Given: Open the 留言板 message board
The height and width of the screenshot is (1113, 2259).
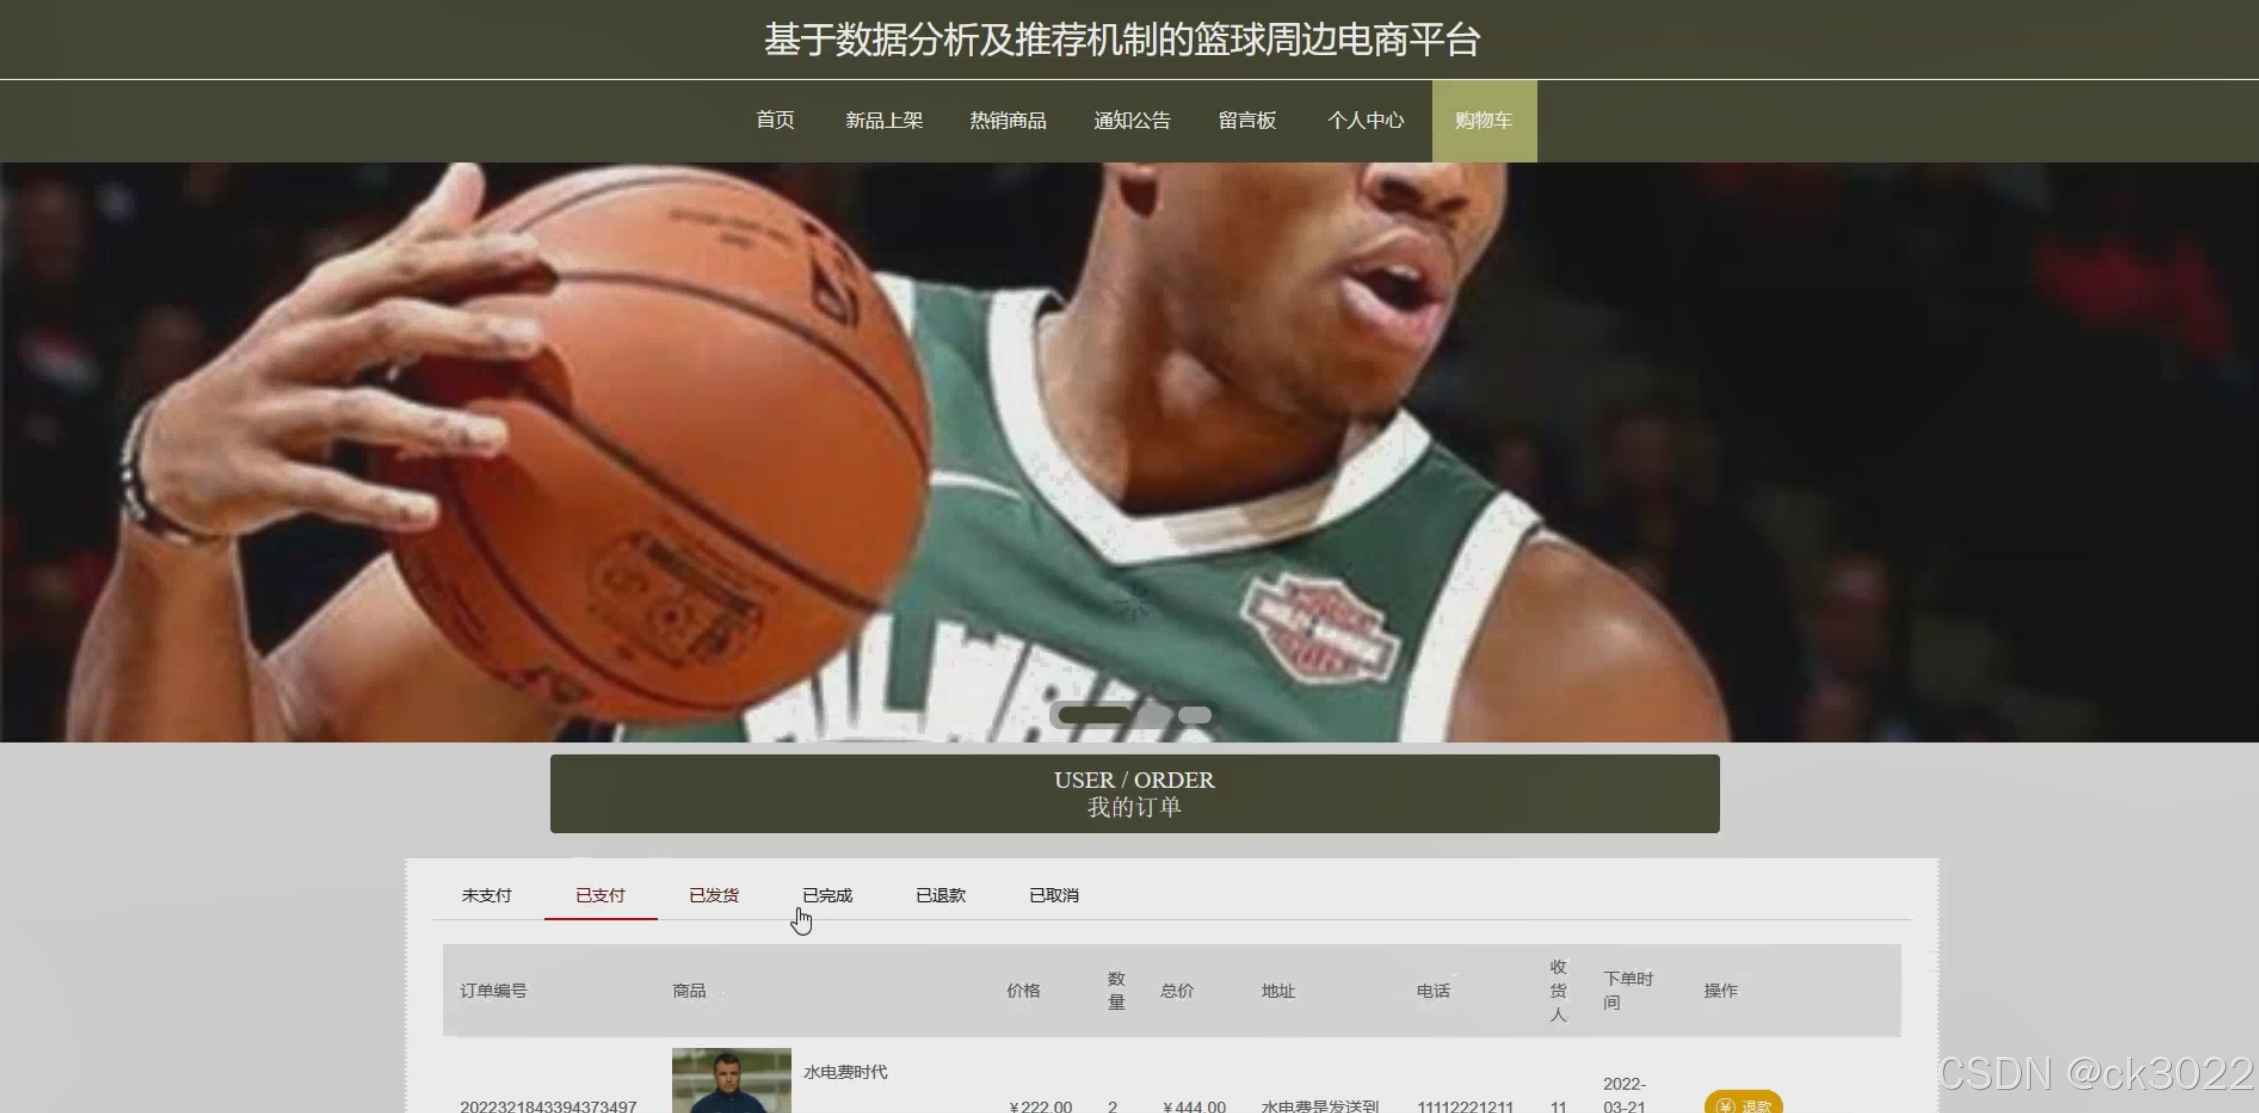Looking at the screenshot, I should coord(1247,120).
